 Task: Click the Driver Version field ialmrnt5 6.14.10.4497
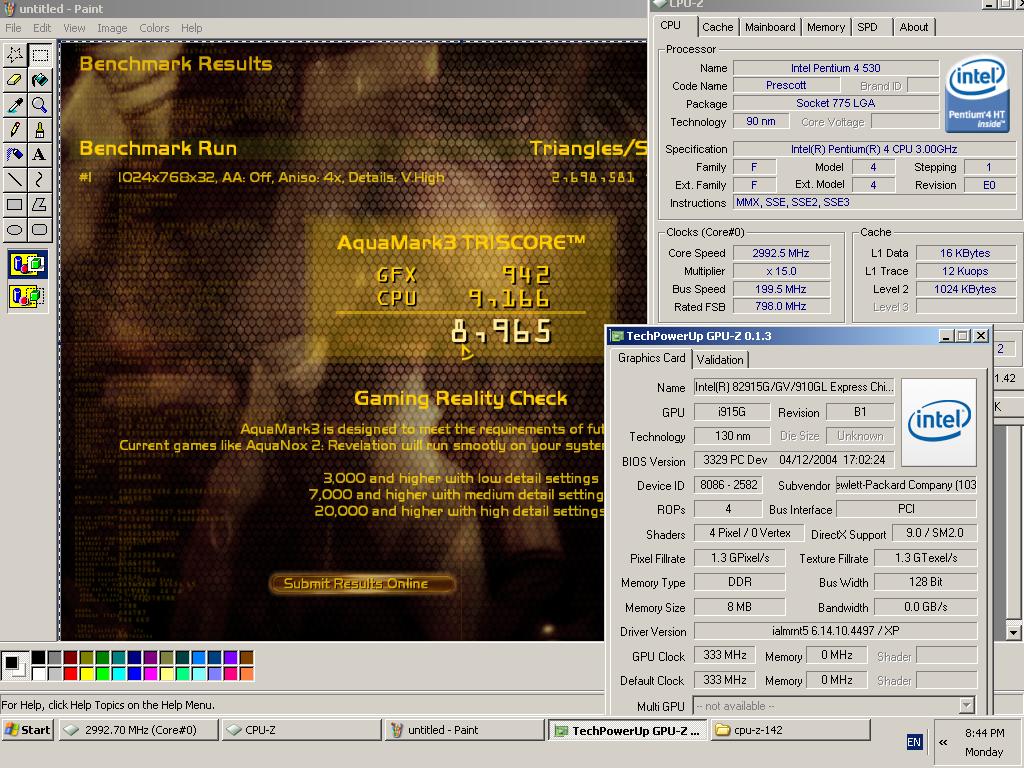[x=835, y=631]
